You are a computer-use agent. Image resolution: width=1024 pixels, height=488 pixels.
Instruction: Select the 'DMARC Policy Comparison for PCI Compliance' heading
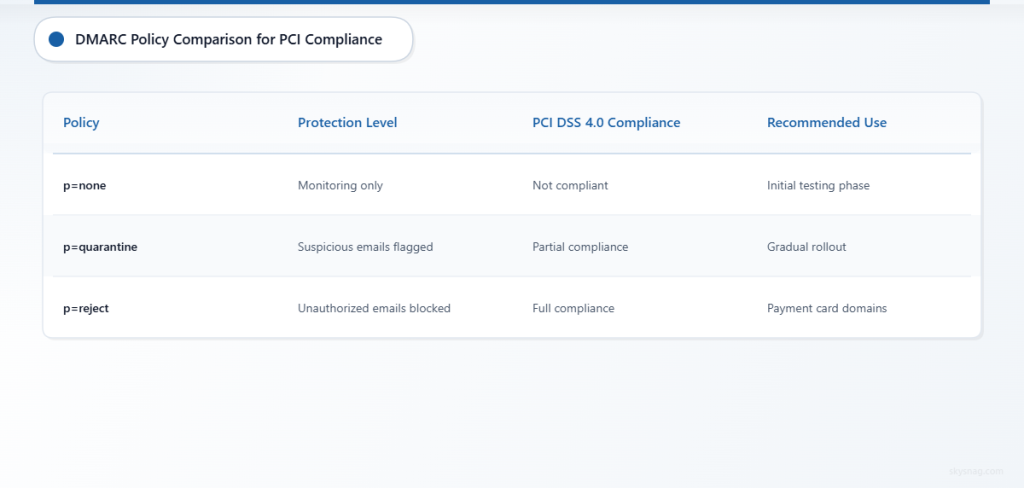coord(229,39)
